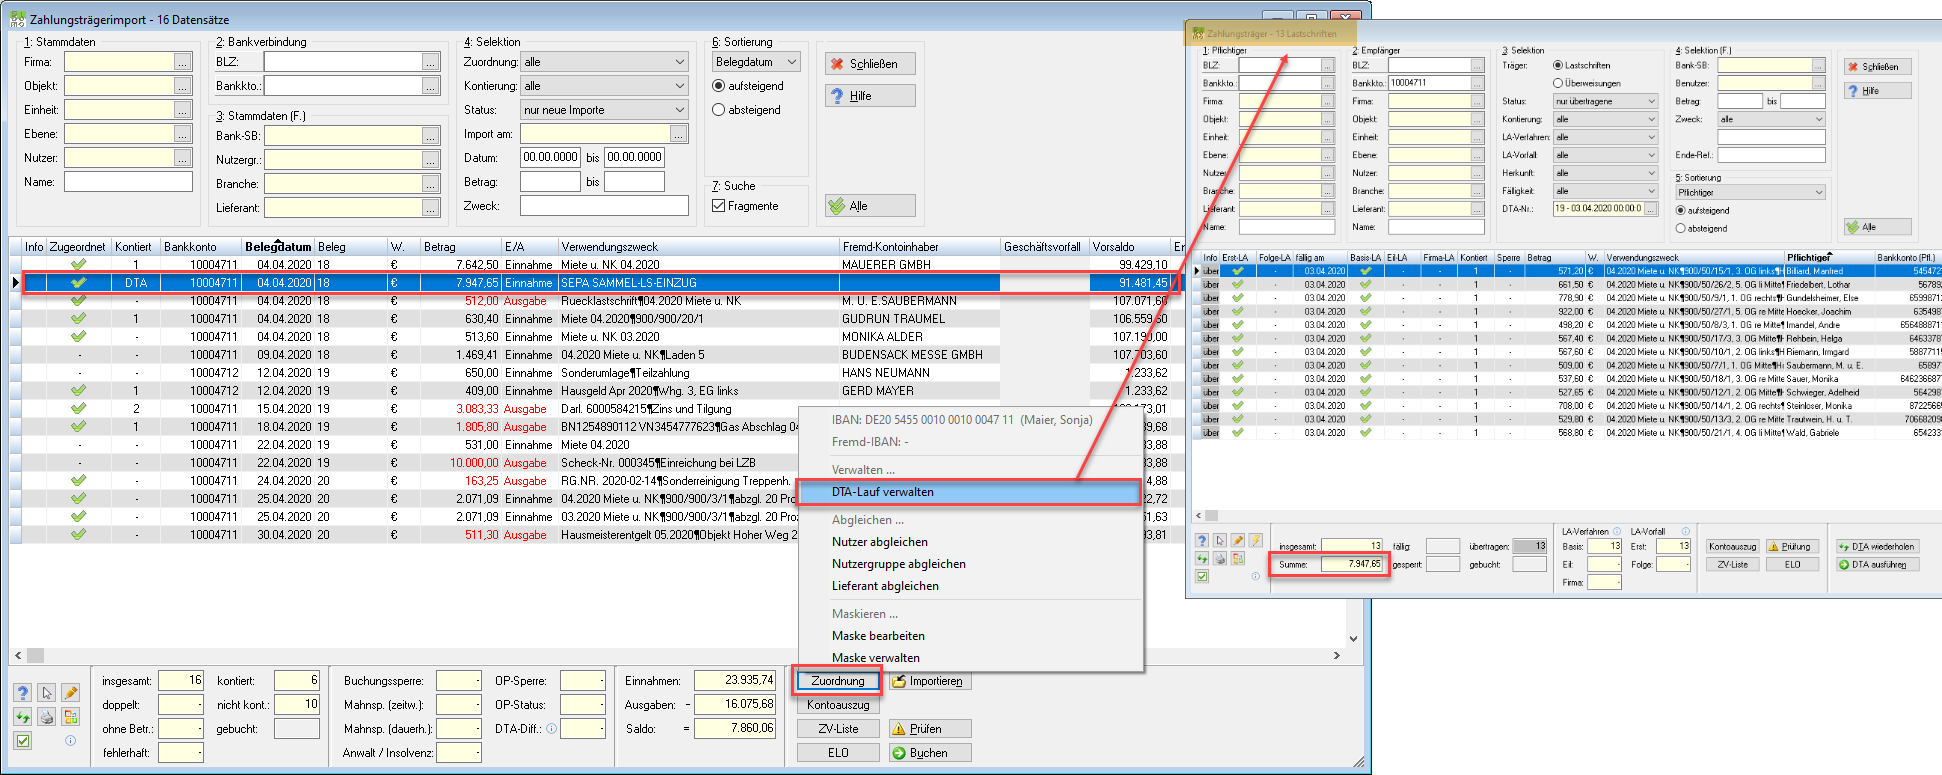This screenshot has width=1942, height=775.
Task: Click the question mark icon in Zahlungsträger window
Action: 1202,541
